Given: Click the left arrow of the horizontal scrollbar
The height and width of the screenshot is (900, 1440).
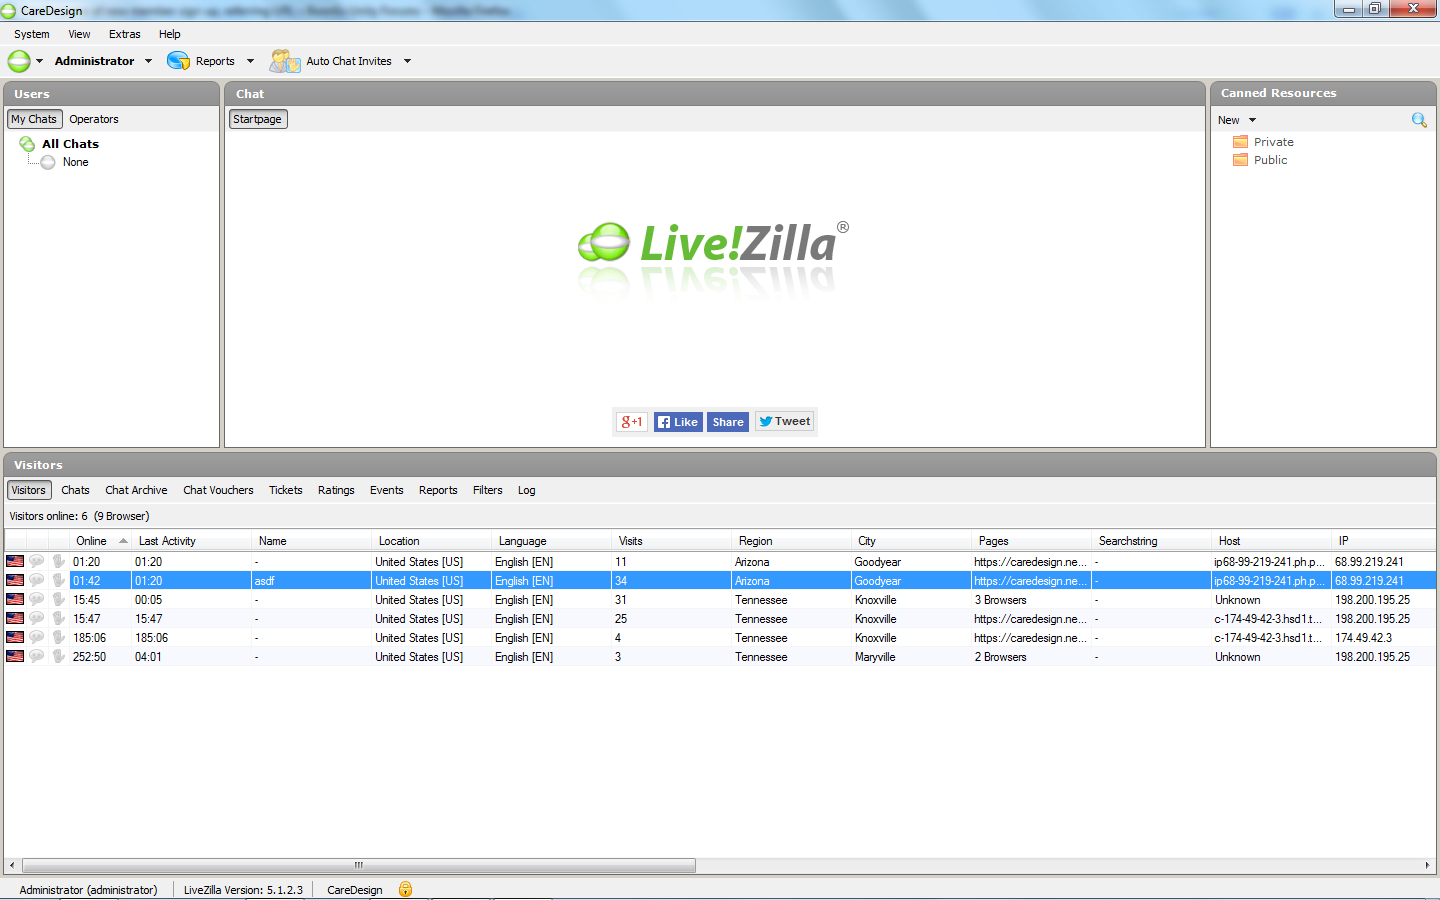Looking at the screenshot, I should (12, 865).
